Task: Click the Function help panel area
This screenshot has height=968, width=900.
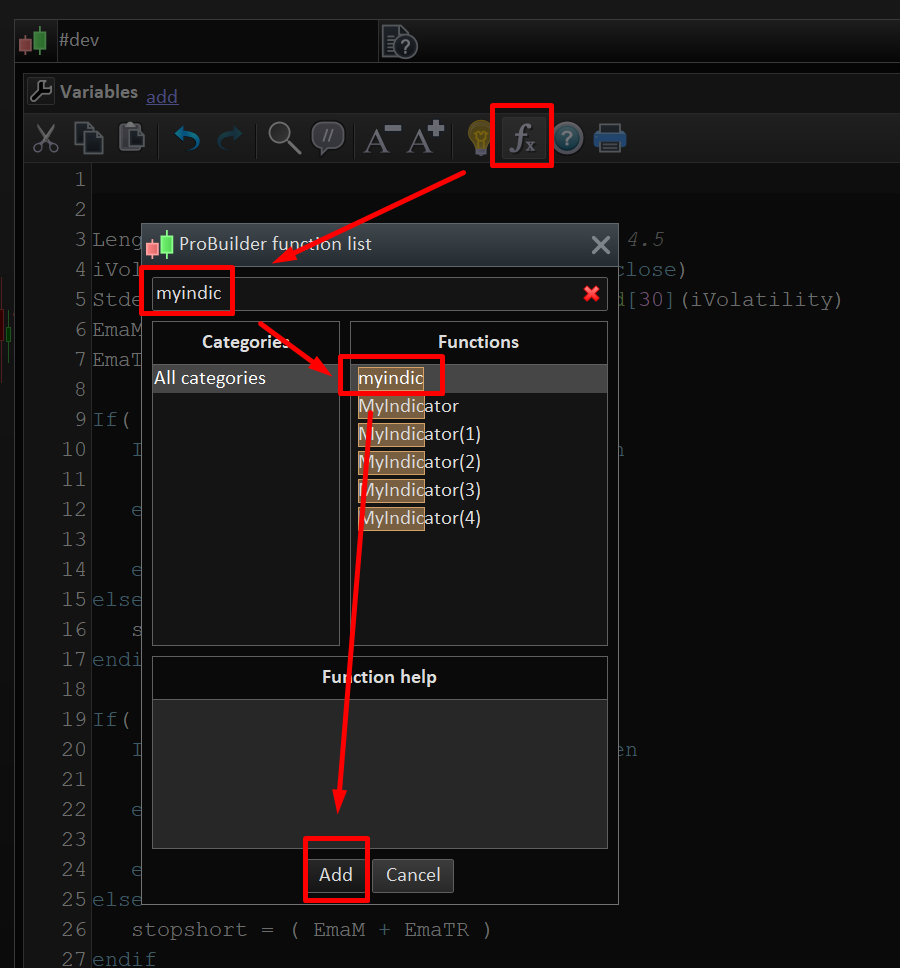Action: point(380,774)
